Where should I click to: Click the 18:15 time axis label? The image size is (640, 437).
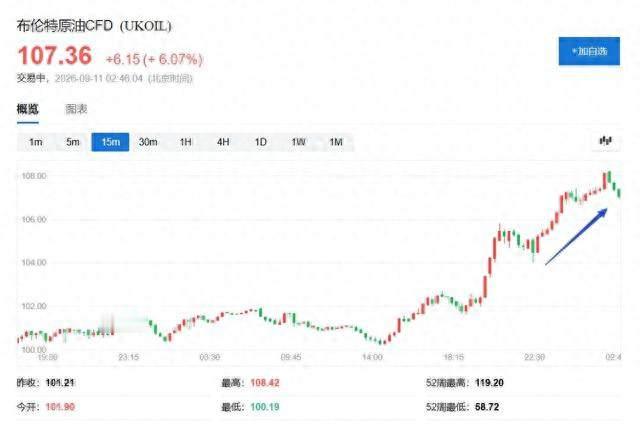click(453, 357)
